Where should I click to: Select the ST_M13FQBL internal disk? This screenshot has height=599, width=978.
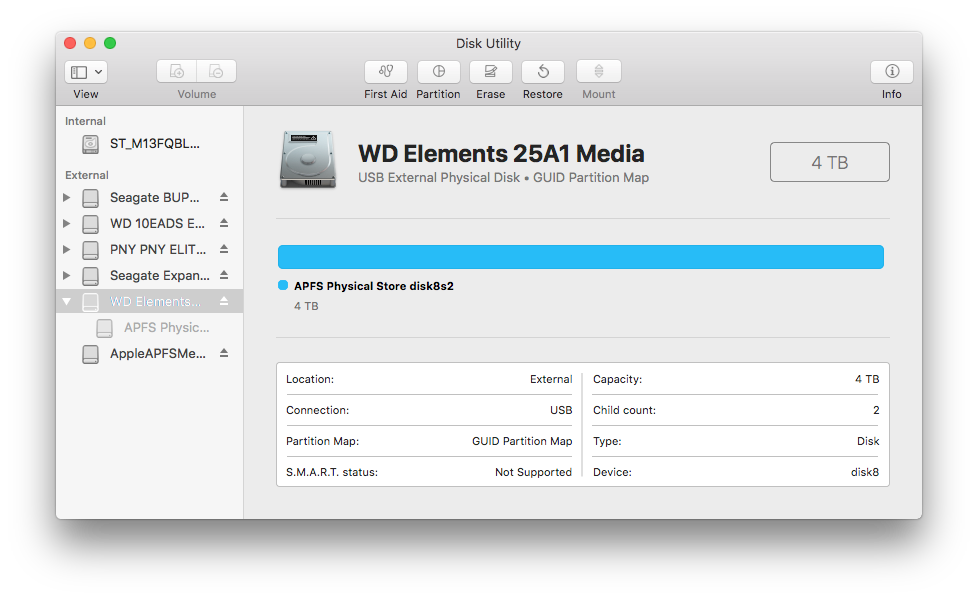pyautogui.click(x=150, y=144)
